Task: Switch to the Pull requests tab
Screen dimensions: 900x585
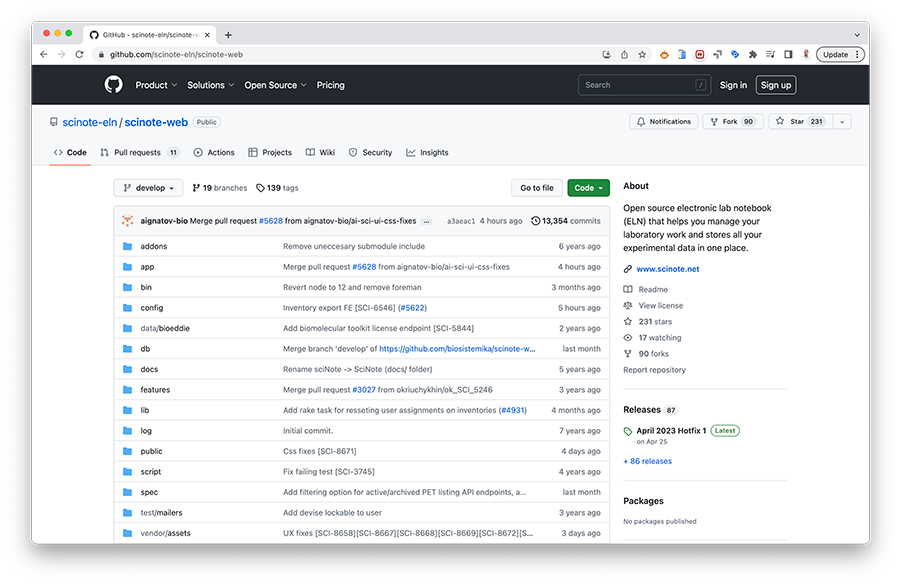Action: click(x=137, y=153)
